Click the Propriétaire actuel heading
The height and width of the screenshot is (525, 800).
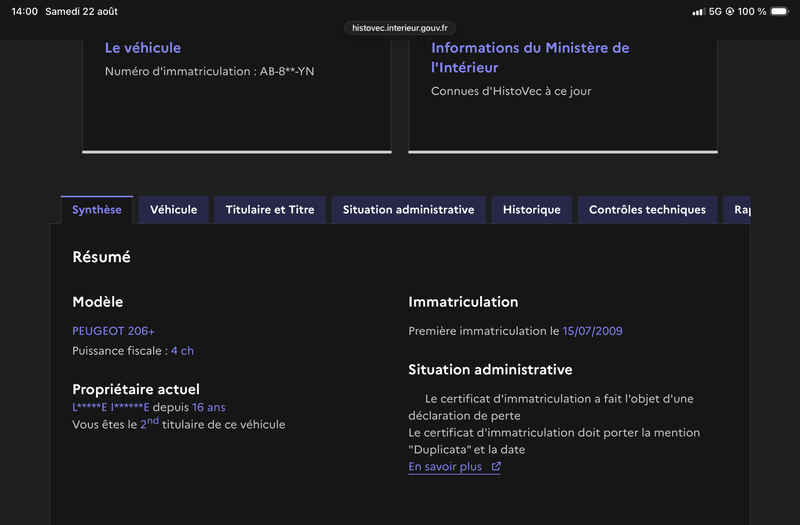click(x=136, y=389)
